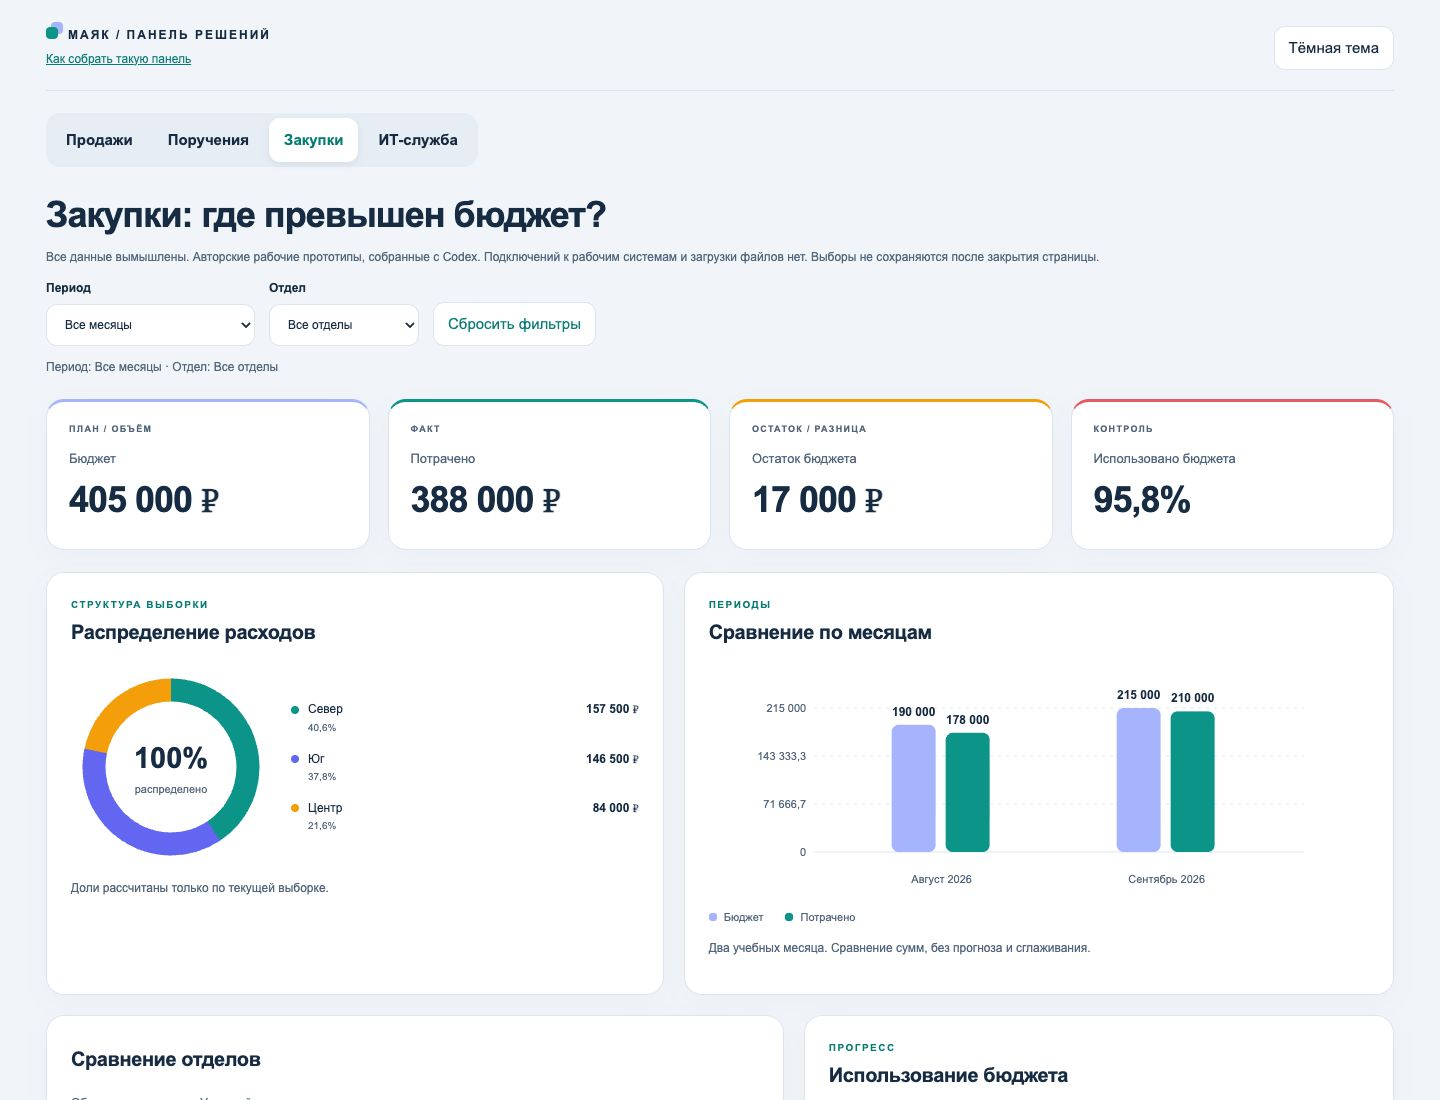Switch to the Продажи tab
The width and height of the screenshot is (1440, 1100).
pos(99,140)
